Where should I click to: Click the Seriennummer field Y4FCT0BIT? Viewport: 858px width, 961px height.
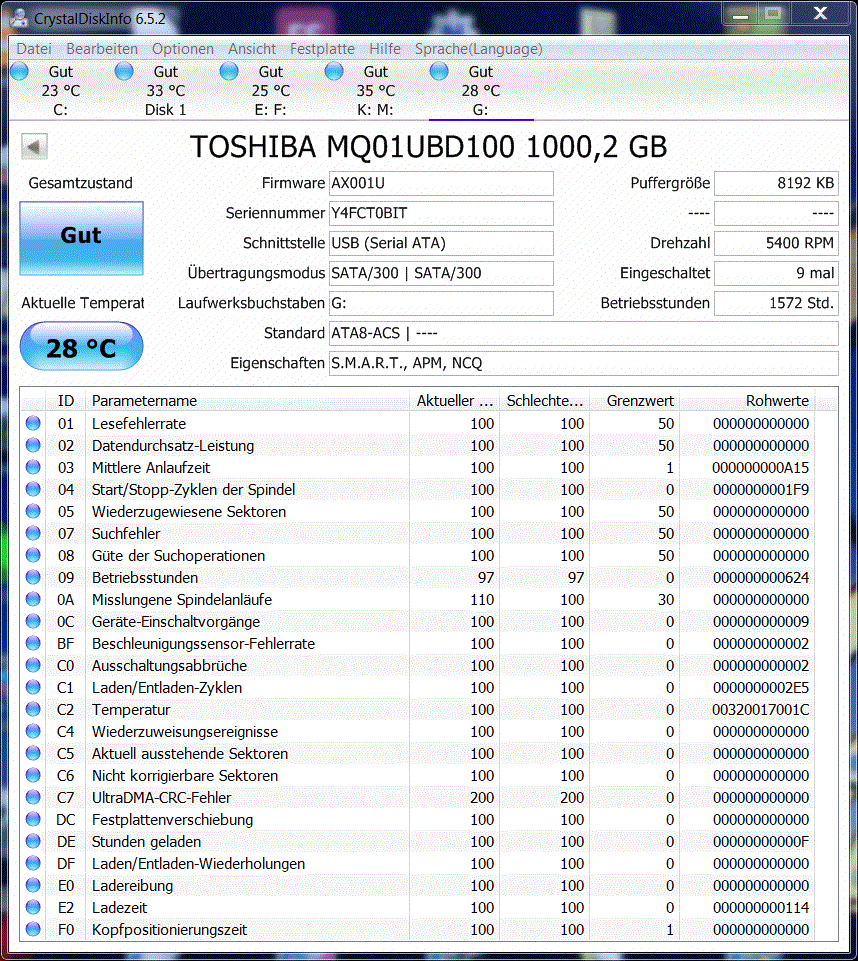[441, 213]
